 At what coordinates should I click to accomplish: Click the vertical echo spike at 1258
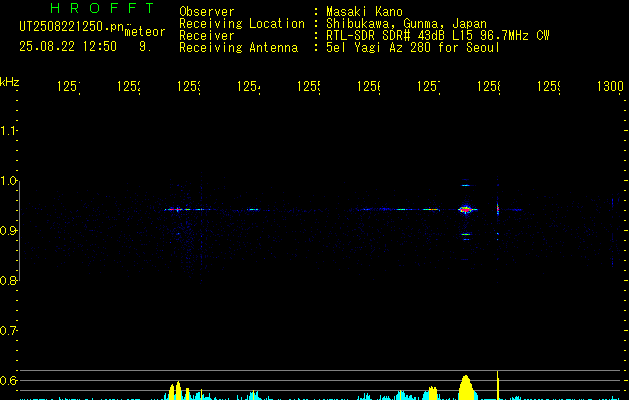pyautogui.click(x=498, y=209)
